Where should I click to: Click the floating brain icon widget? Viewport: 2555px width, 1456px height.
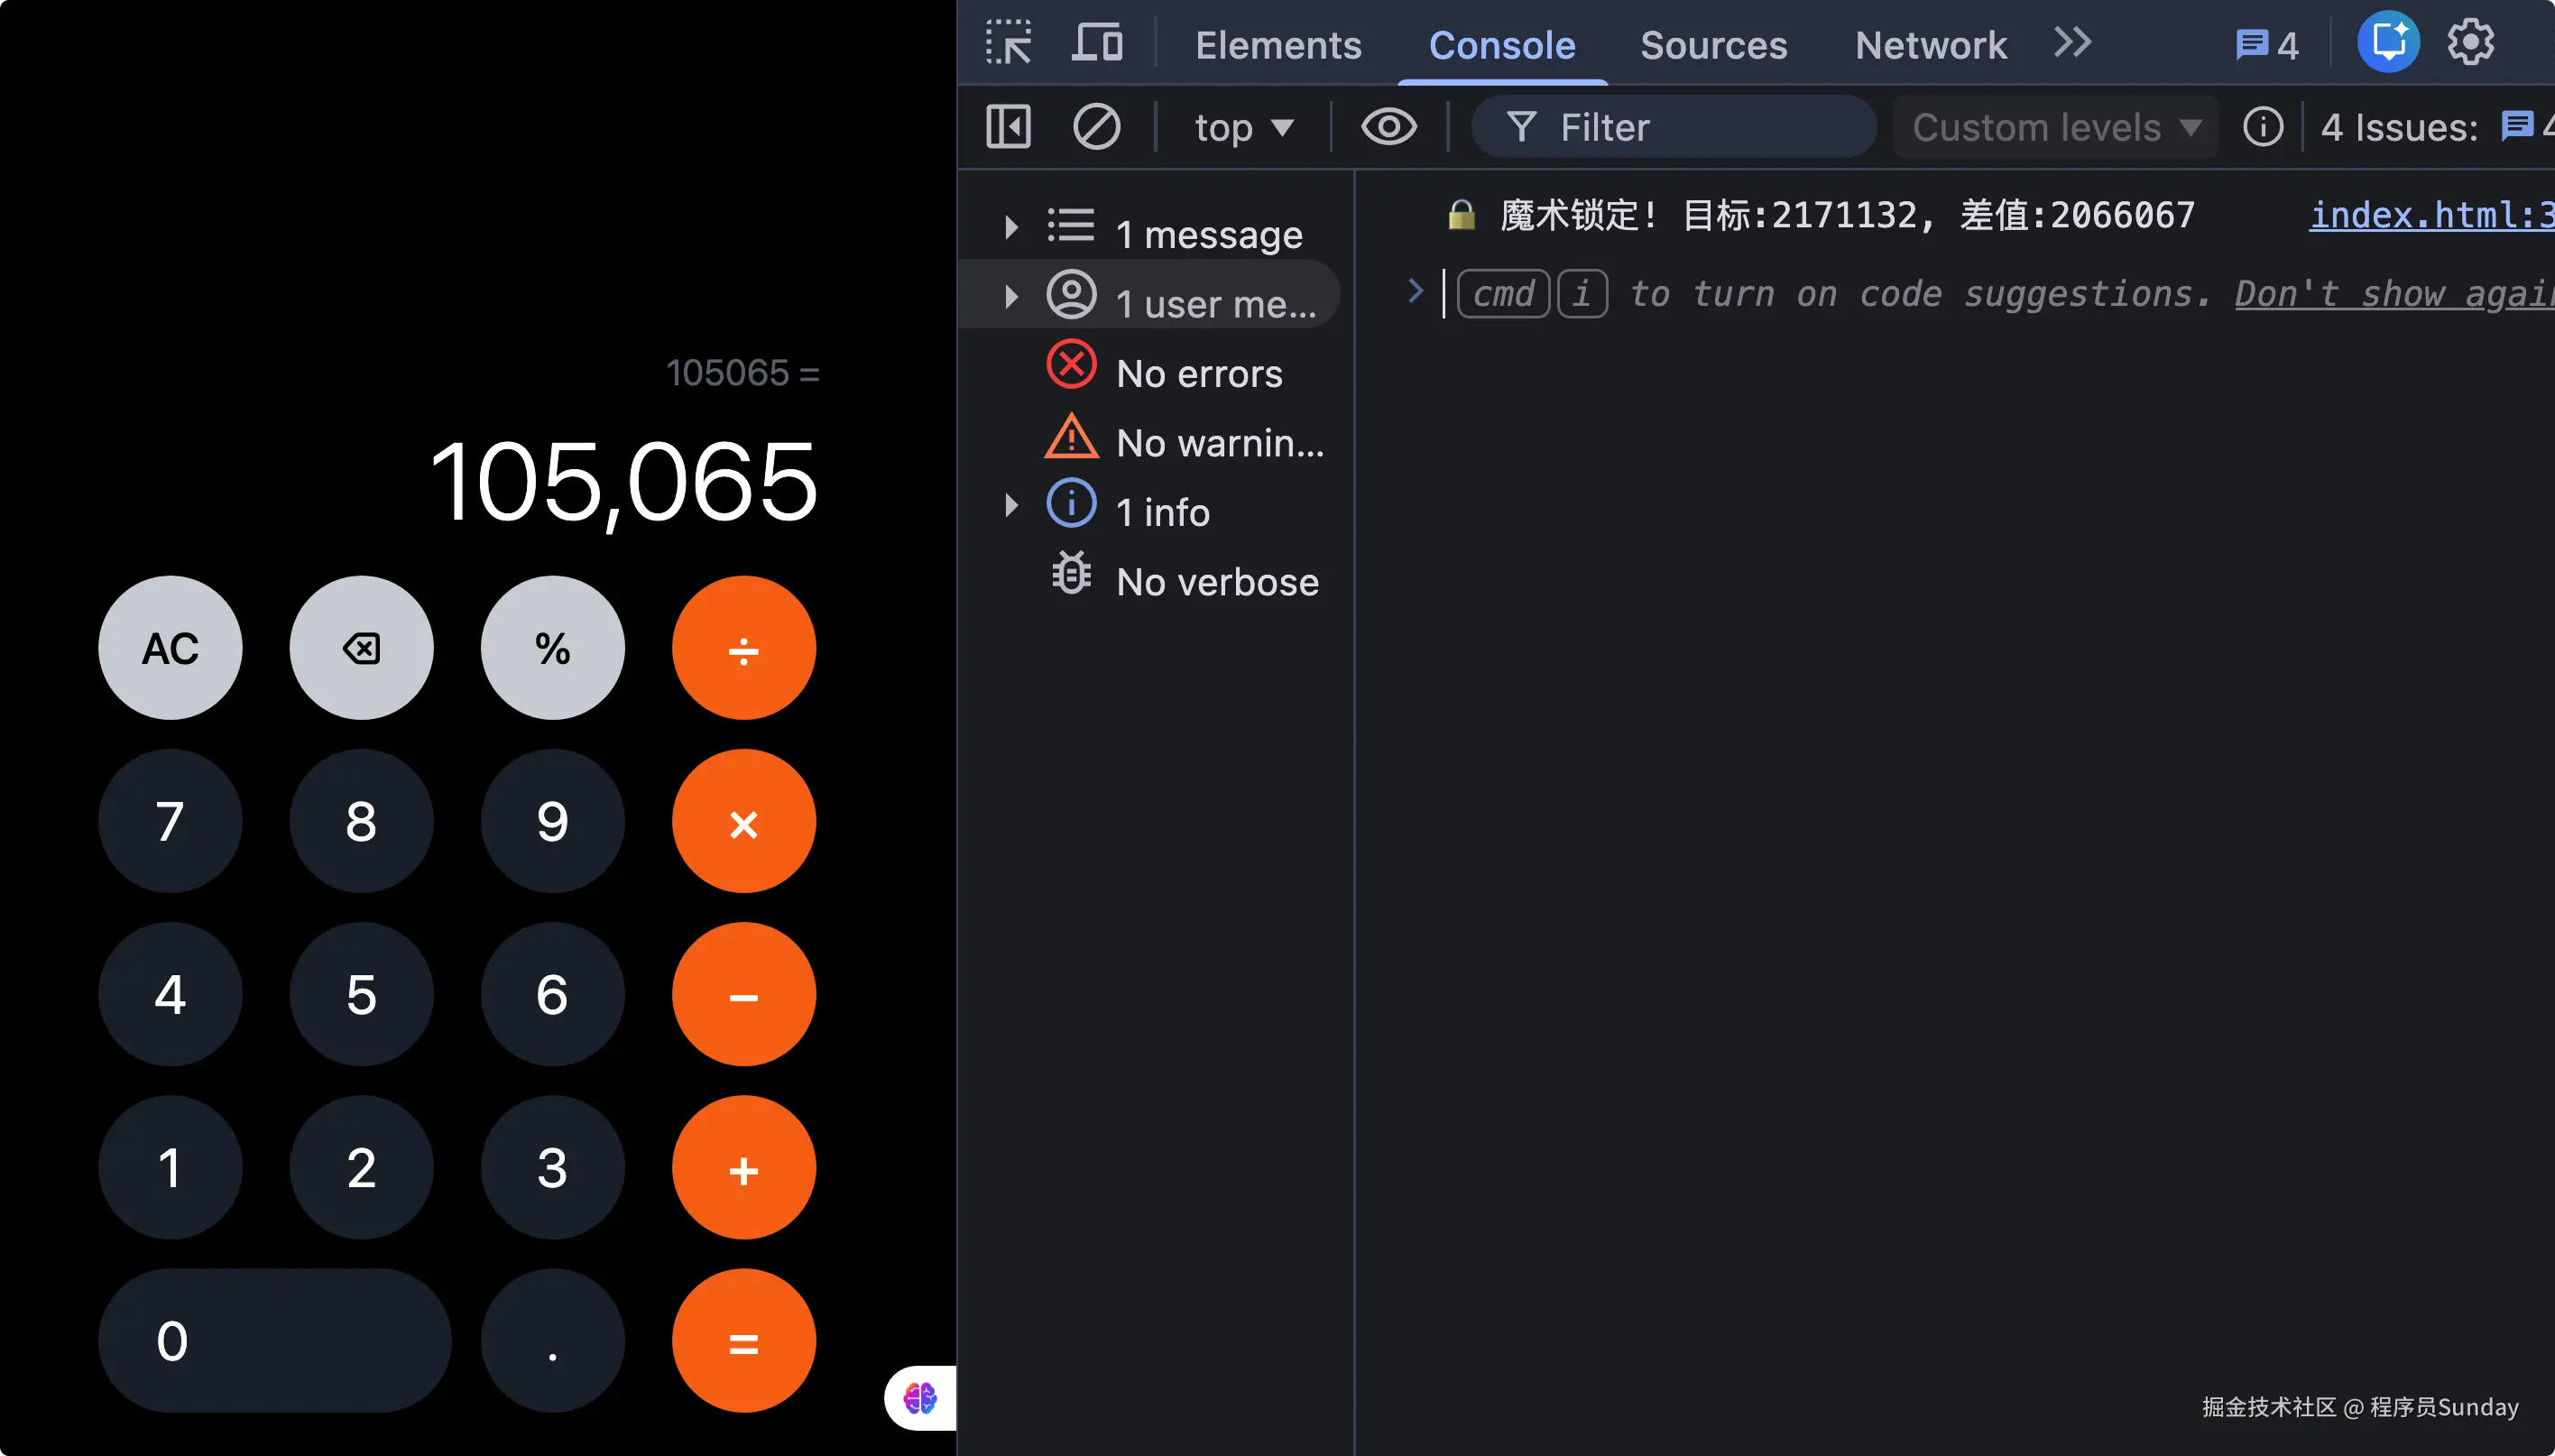coord(920,1397)
